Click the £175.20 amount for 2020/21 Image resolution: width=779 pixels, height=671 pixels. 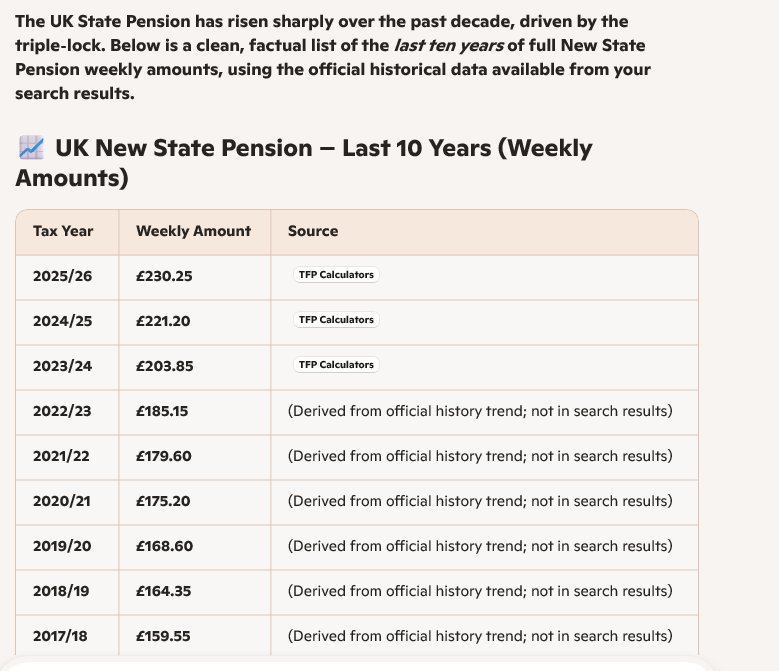164,501
